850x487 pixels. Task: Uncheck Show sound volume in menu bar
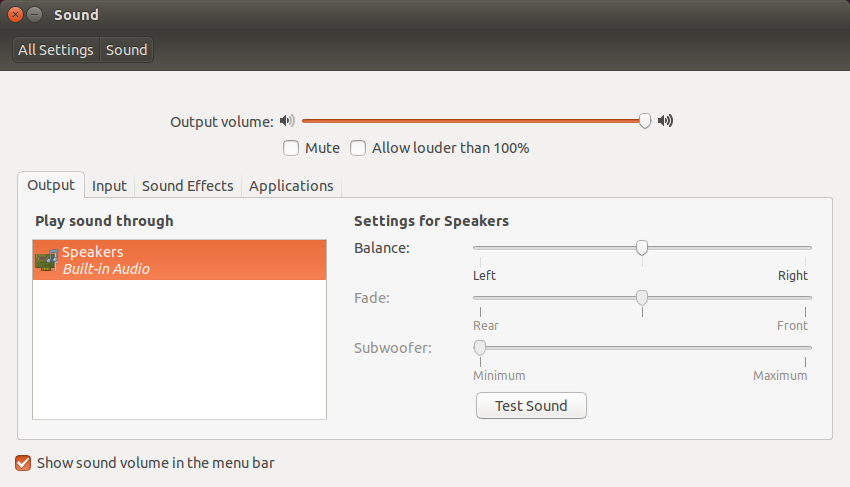tap(23, 463)
